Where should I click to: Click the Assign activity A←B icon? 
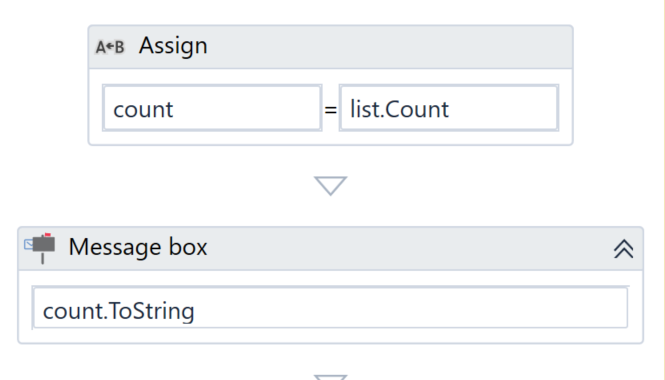coord(110,47)
